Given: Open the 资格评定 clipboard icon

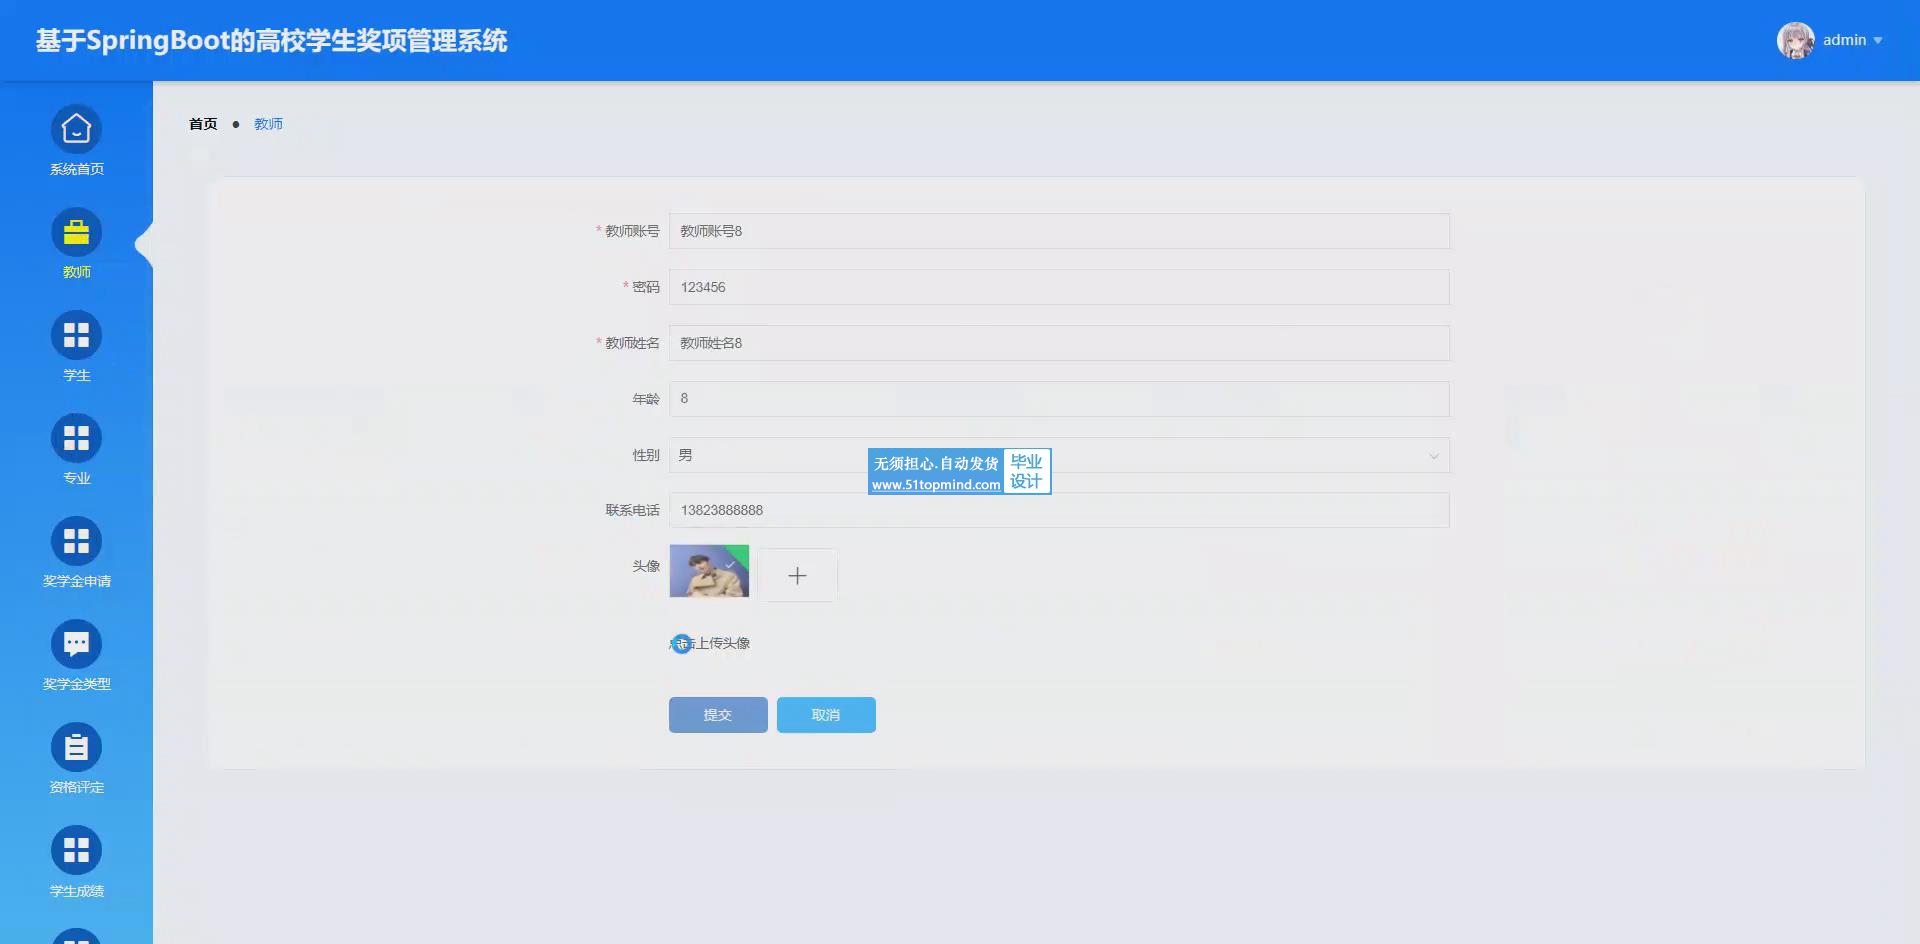Looking at the screenshot, I should (76, 748).
